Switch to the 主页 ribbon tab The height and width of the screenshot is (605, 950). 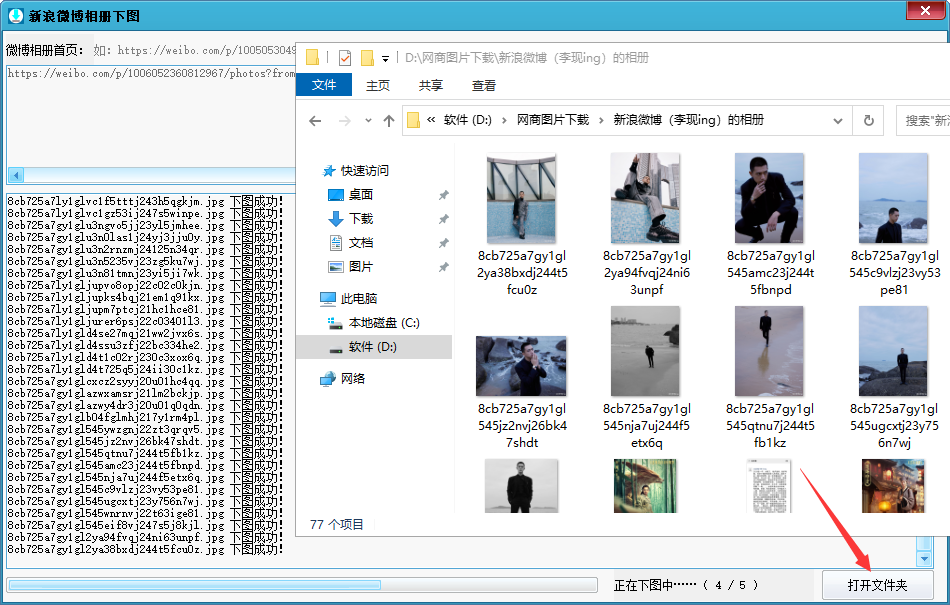click(377, 85)
